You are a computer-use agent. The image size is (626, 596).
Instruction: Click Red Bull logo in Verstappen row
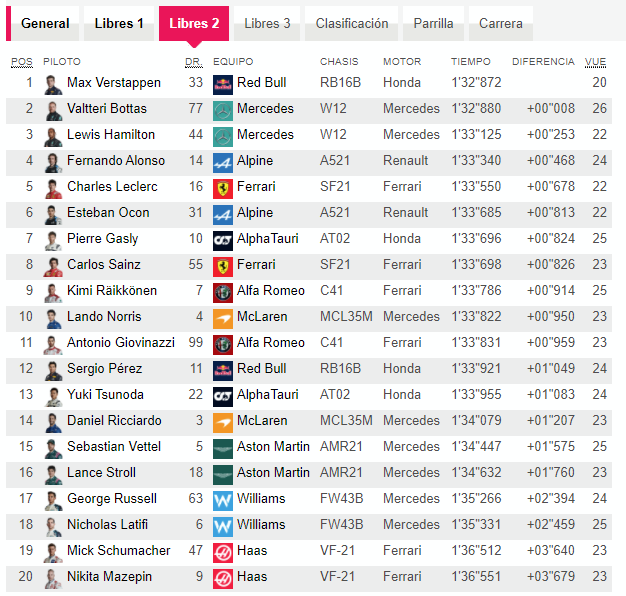[x=223, y=85]
